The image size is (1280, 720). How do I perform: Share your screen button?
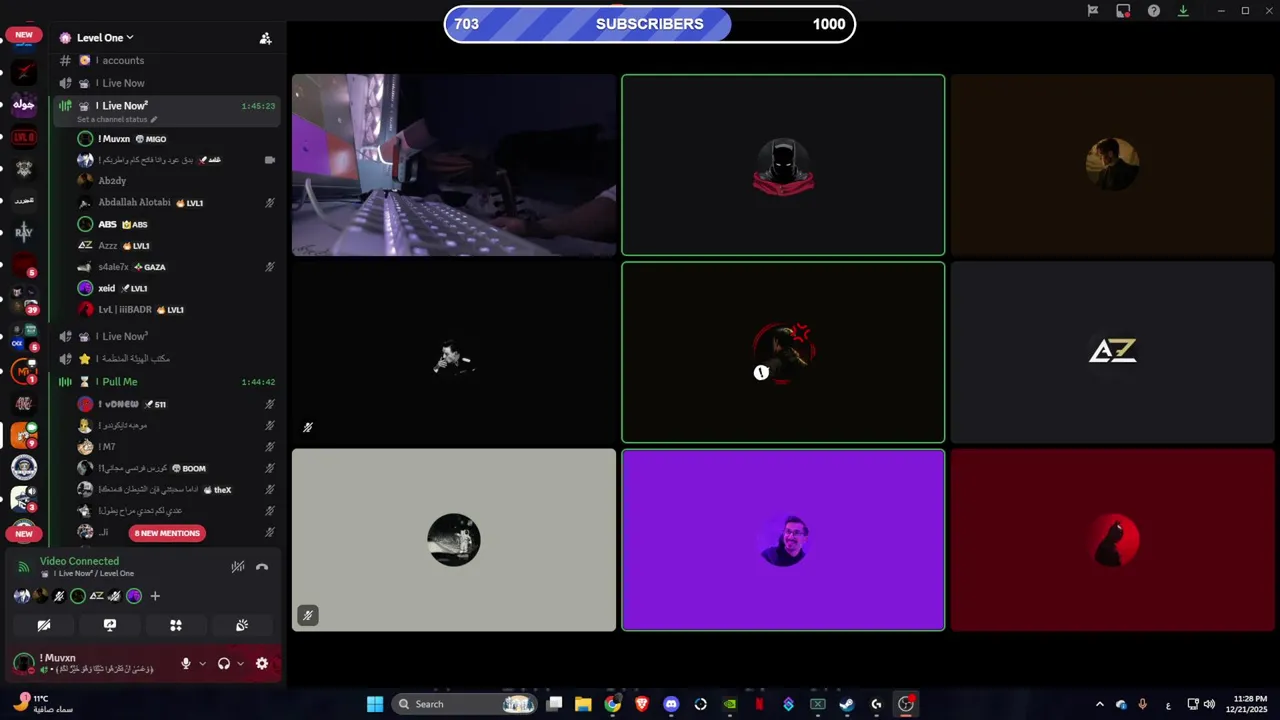click(x=110, y=625)
